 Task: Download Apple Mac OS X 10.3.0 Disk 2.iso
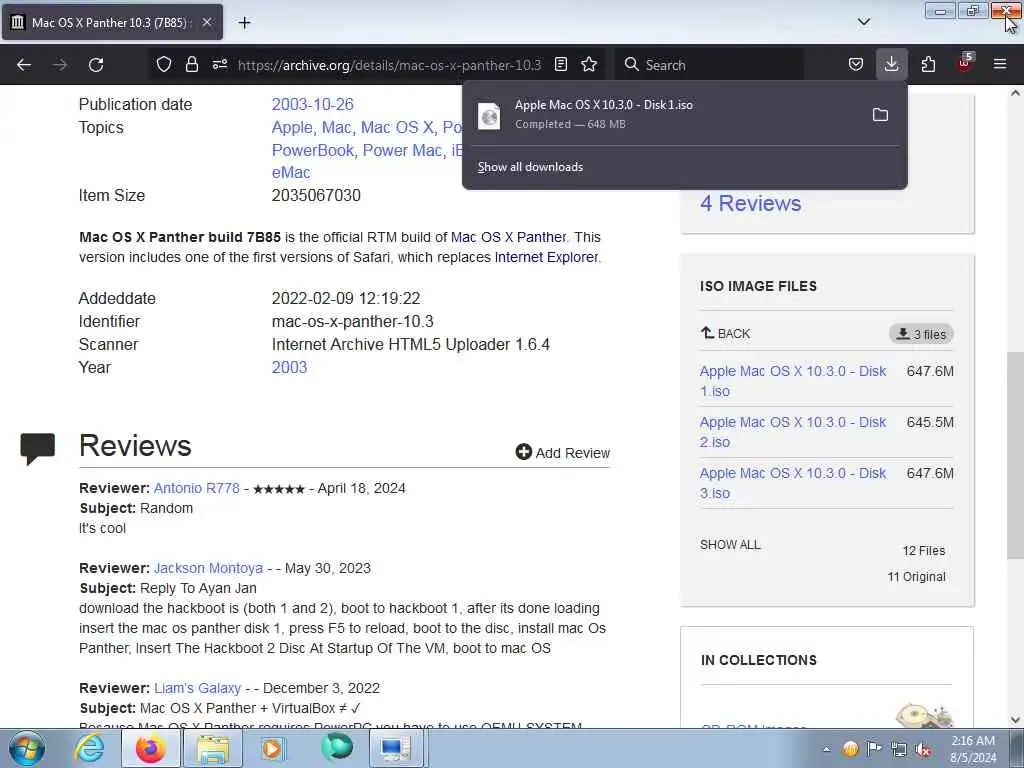click(793, 432)
